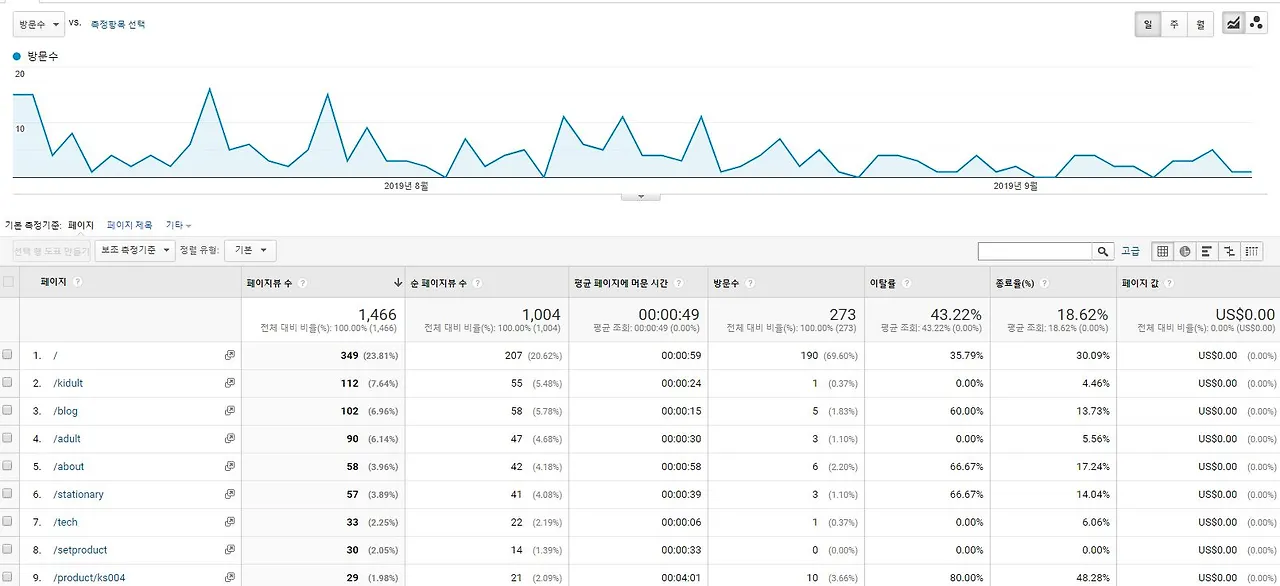Open /blog page external link icon
This screenshot has height=586, width=1280.
click(x=229, y=411)
